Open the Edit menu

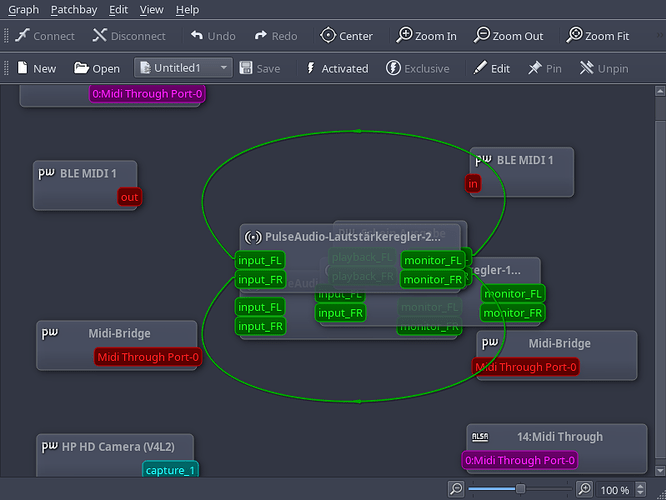tap(118, 9)
